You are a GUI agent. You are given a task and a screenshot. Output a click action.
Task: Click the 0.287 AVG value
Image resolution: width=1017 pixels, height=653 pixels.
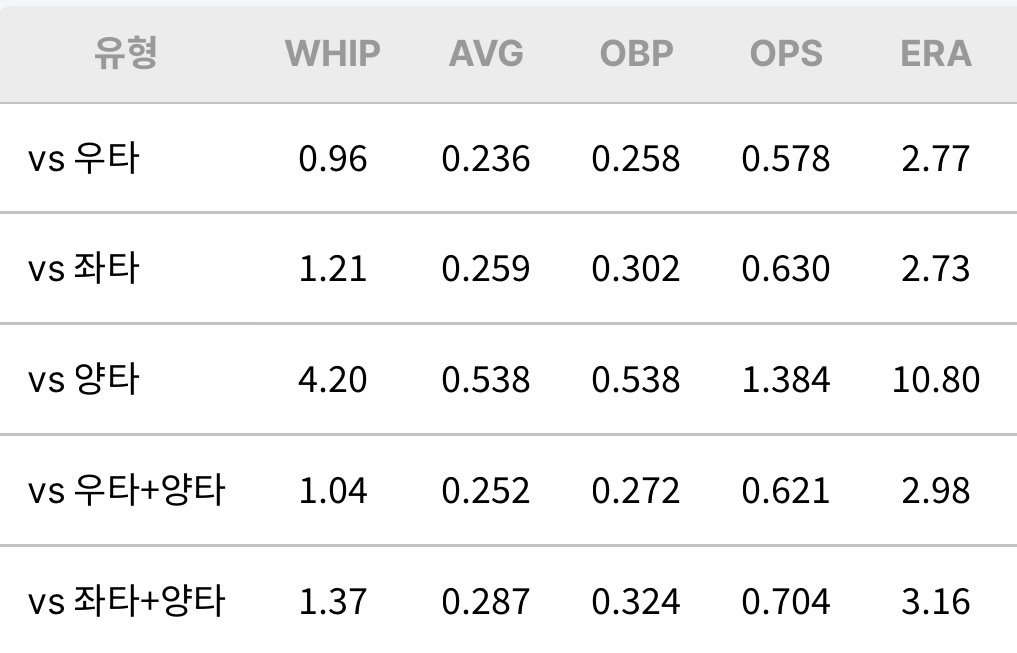486,602
